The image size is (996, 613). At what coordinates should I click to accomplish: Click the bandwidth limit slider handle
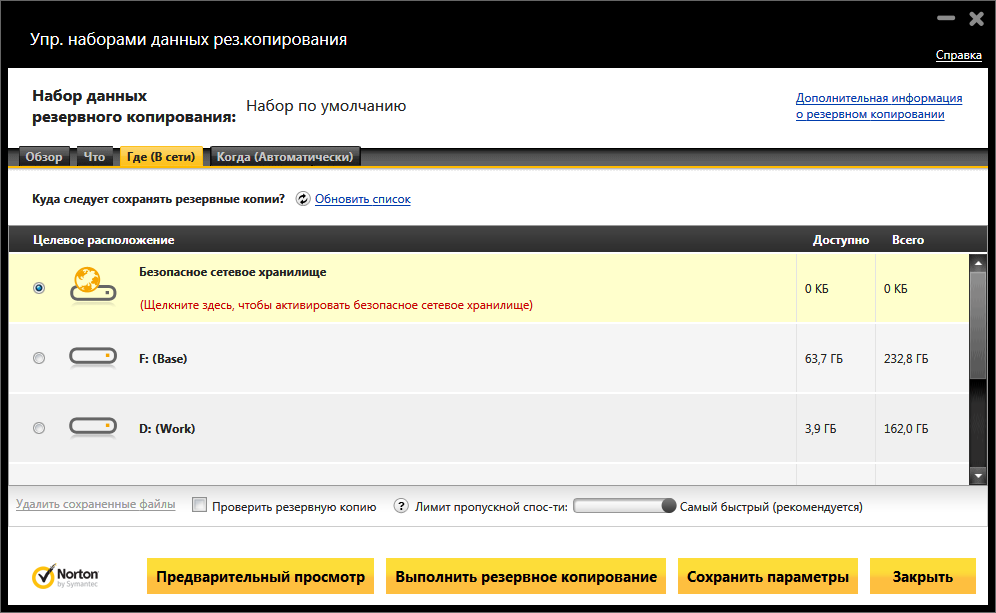[668, 506]
